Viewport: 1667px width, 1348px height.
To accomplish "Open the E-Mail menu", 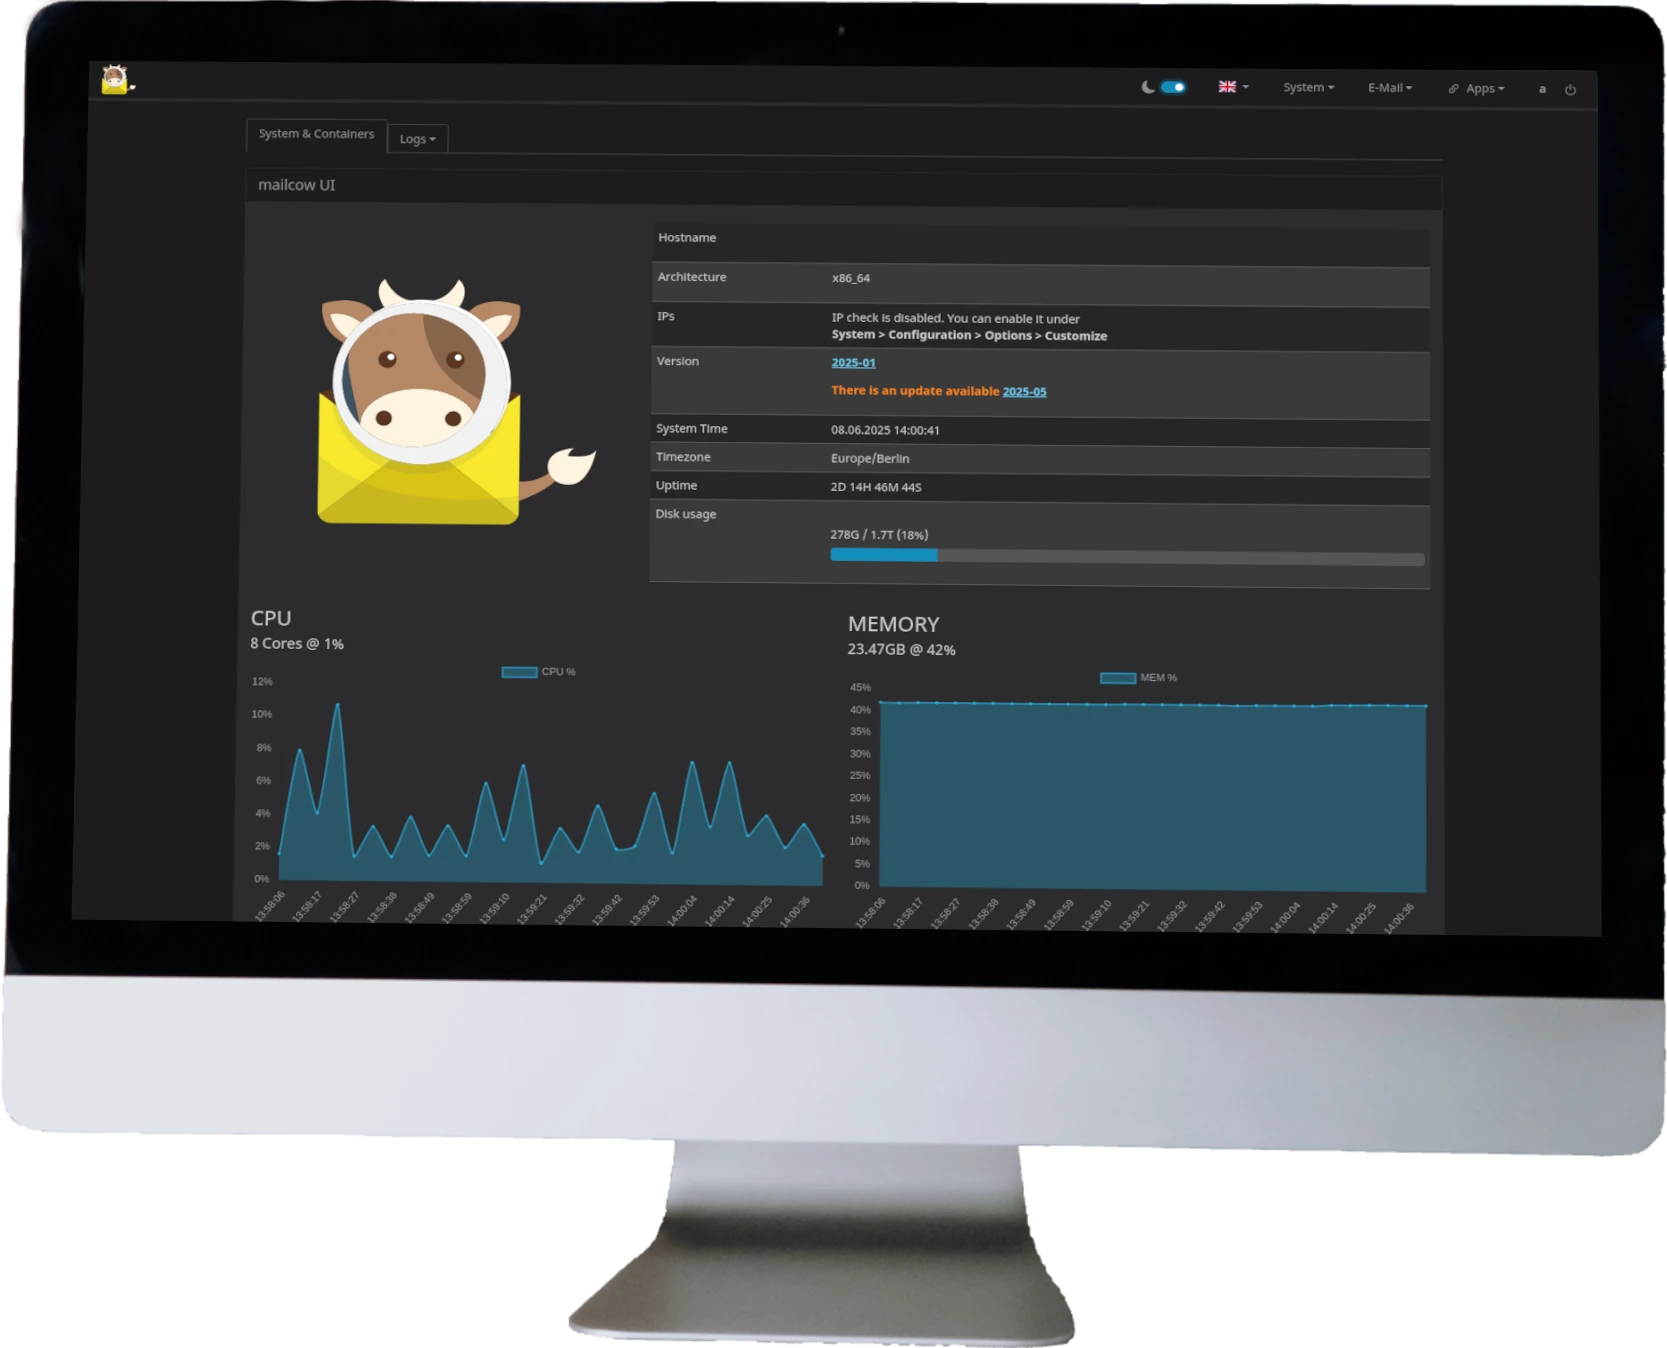I will (1390, 88).
